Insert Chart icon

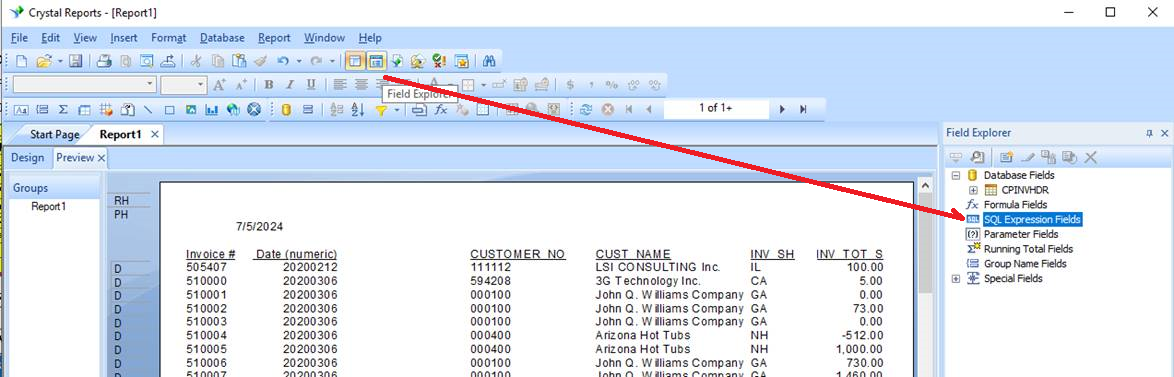[212, 109]
